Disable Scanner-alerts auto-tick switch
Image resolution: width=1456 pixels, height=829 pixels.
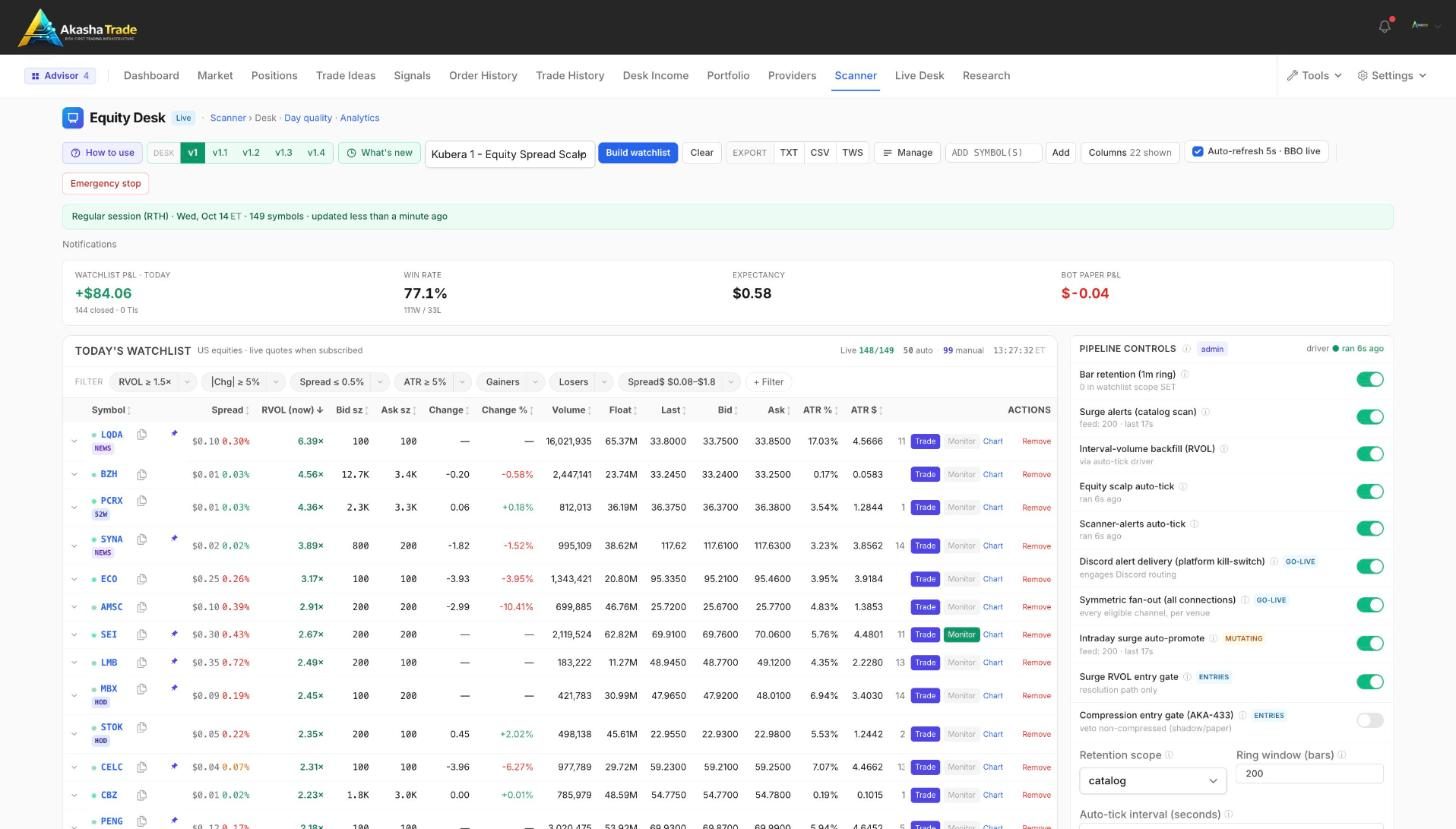click(x=1370, y=528)
